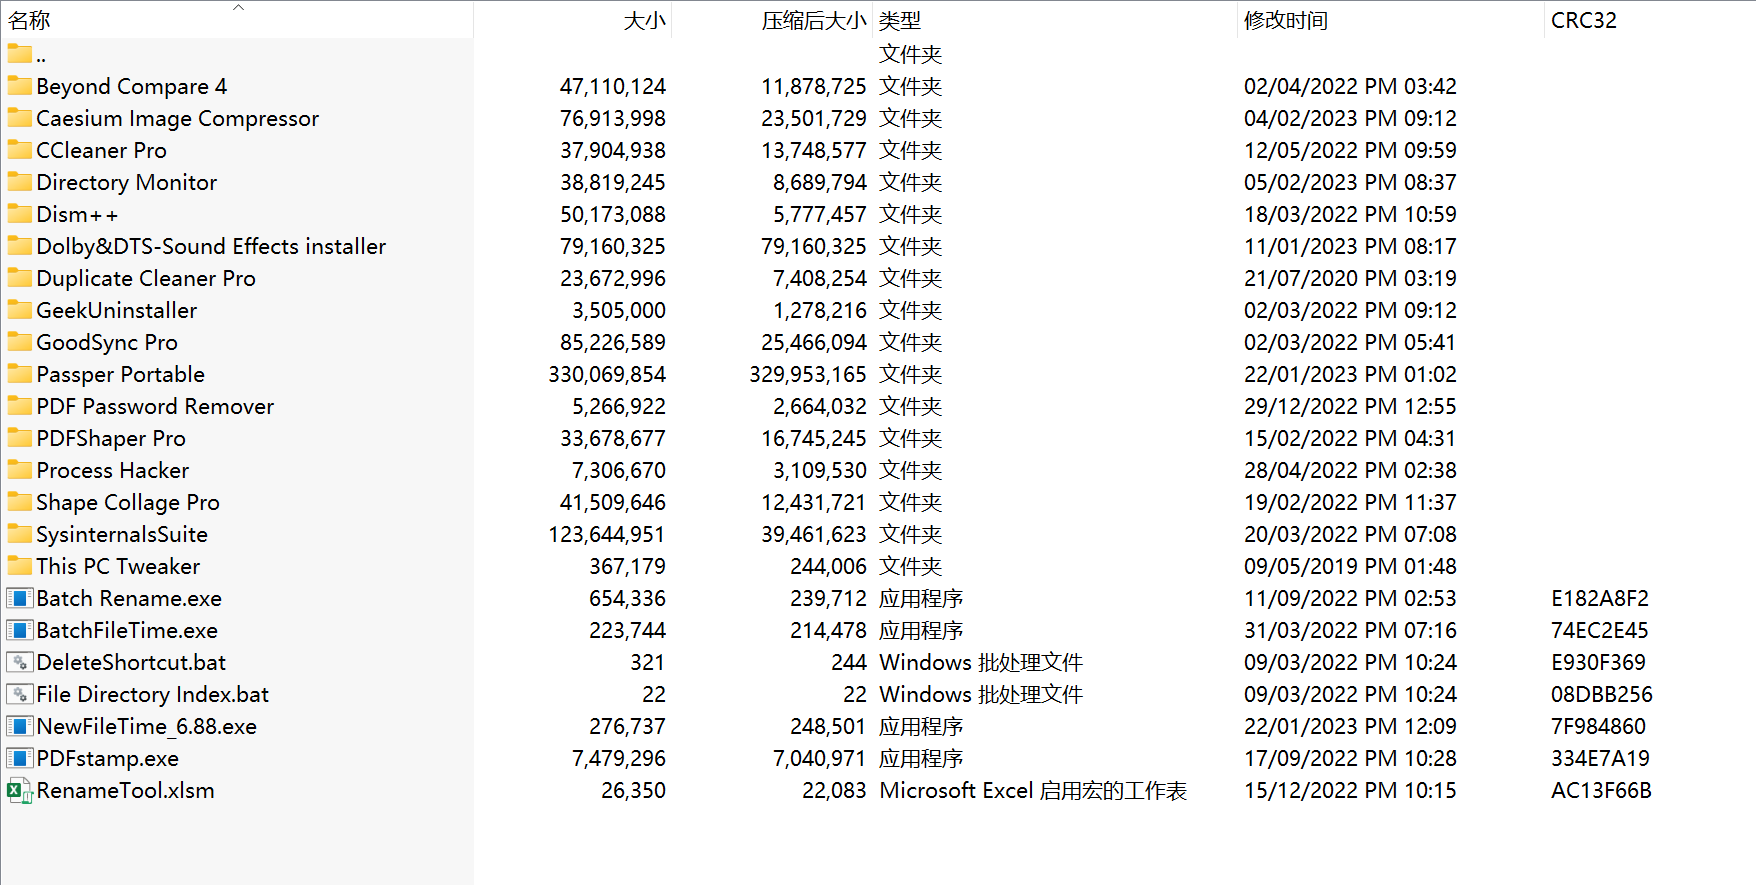Click the RenameTool.xlsm Excel icon
The width and height of the screenshot is (1756, 885).
coord(19,791)
